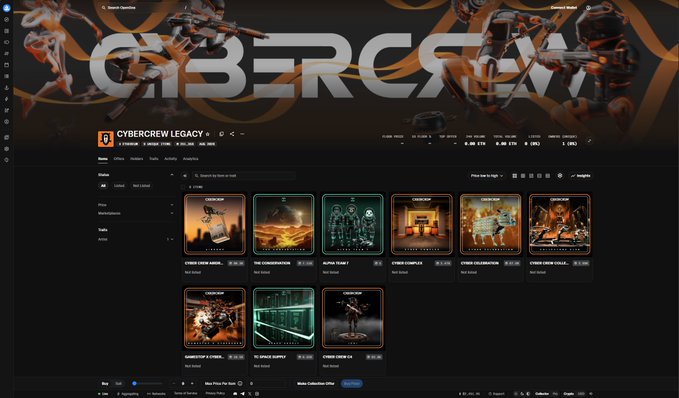This screenshot has width=679, height=398.
Task: Click the OpenSea logo in the sidebar
Action: point(6,8)
